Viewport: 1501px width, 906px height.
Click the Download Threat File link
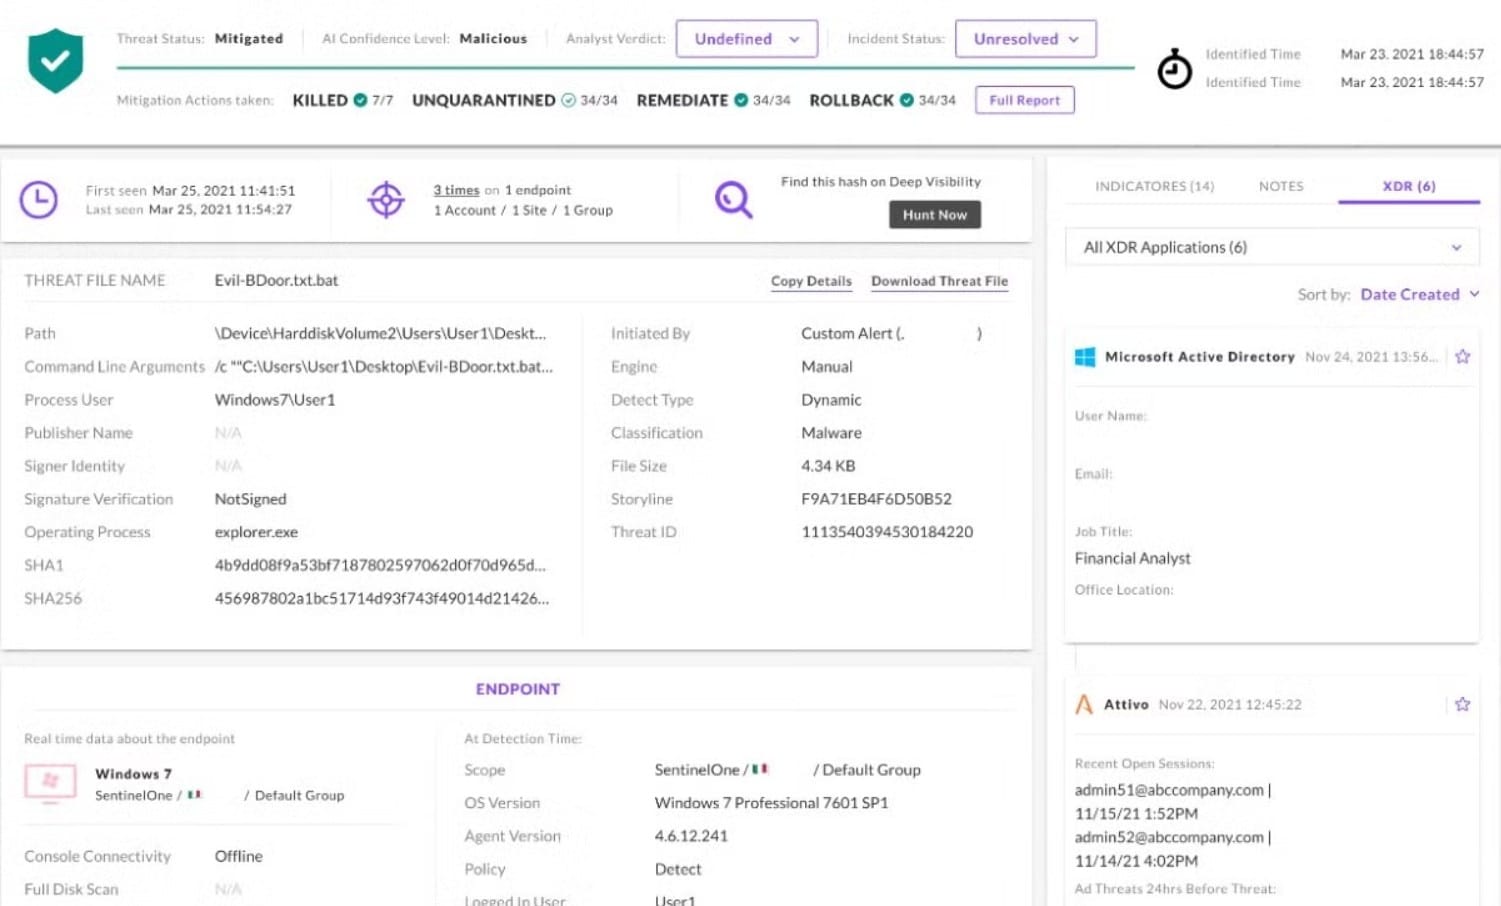938,281
